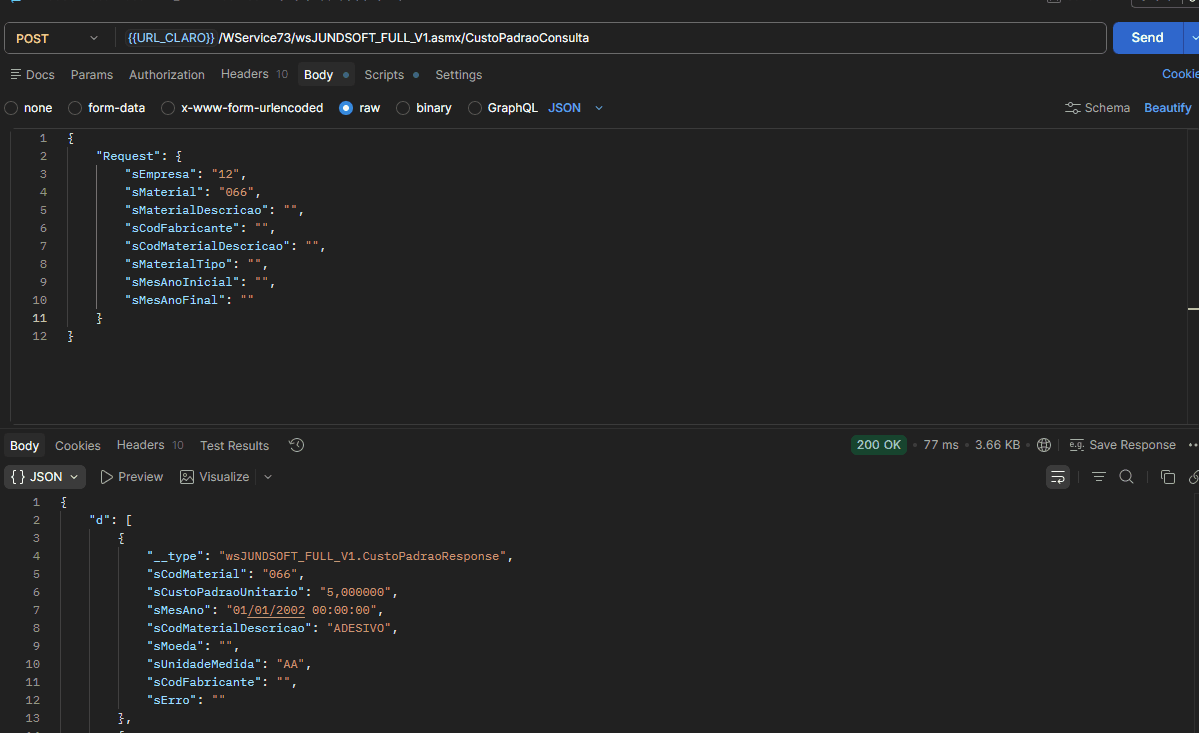This screenshot has height=733, width=1199.
Task: Open the Authorization tab
Action: (x=167, y=74)
